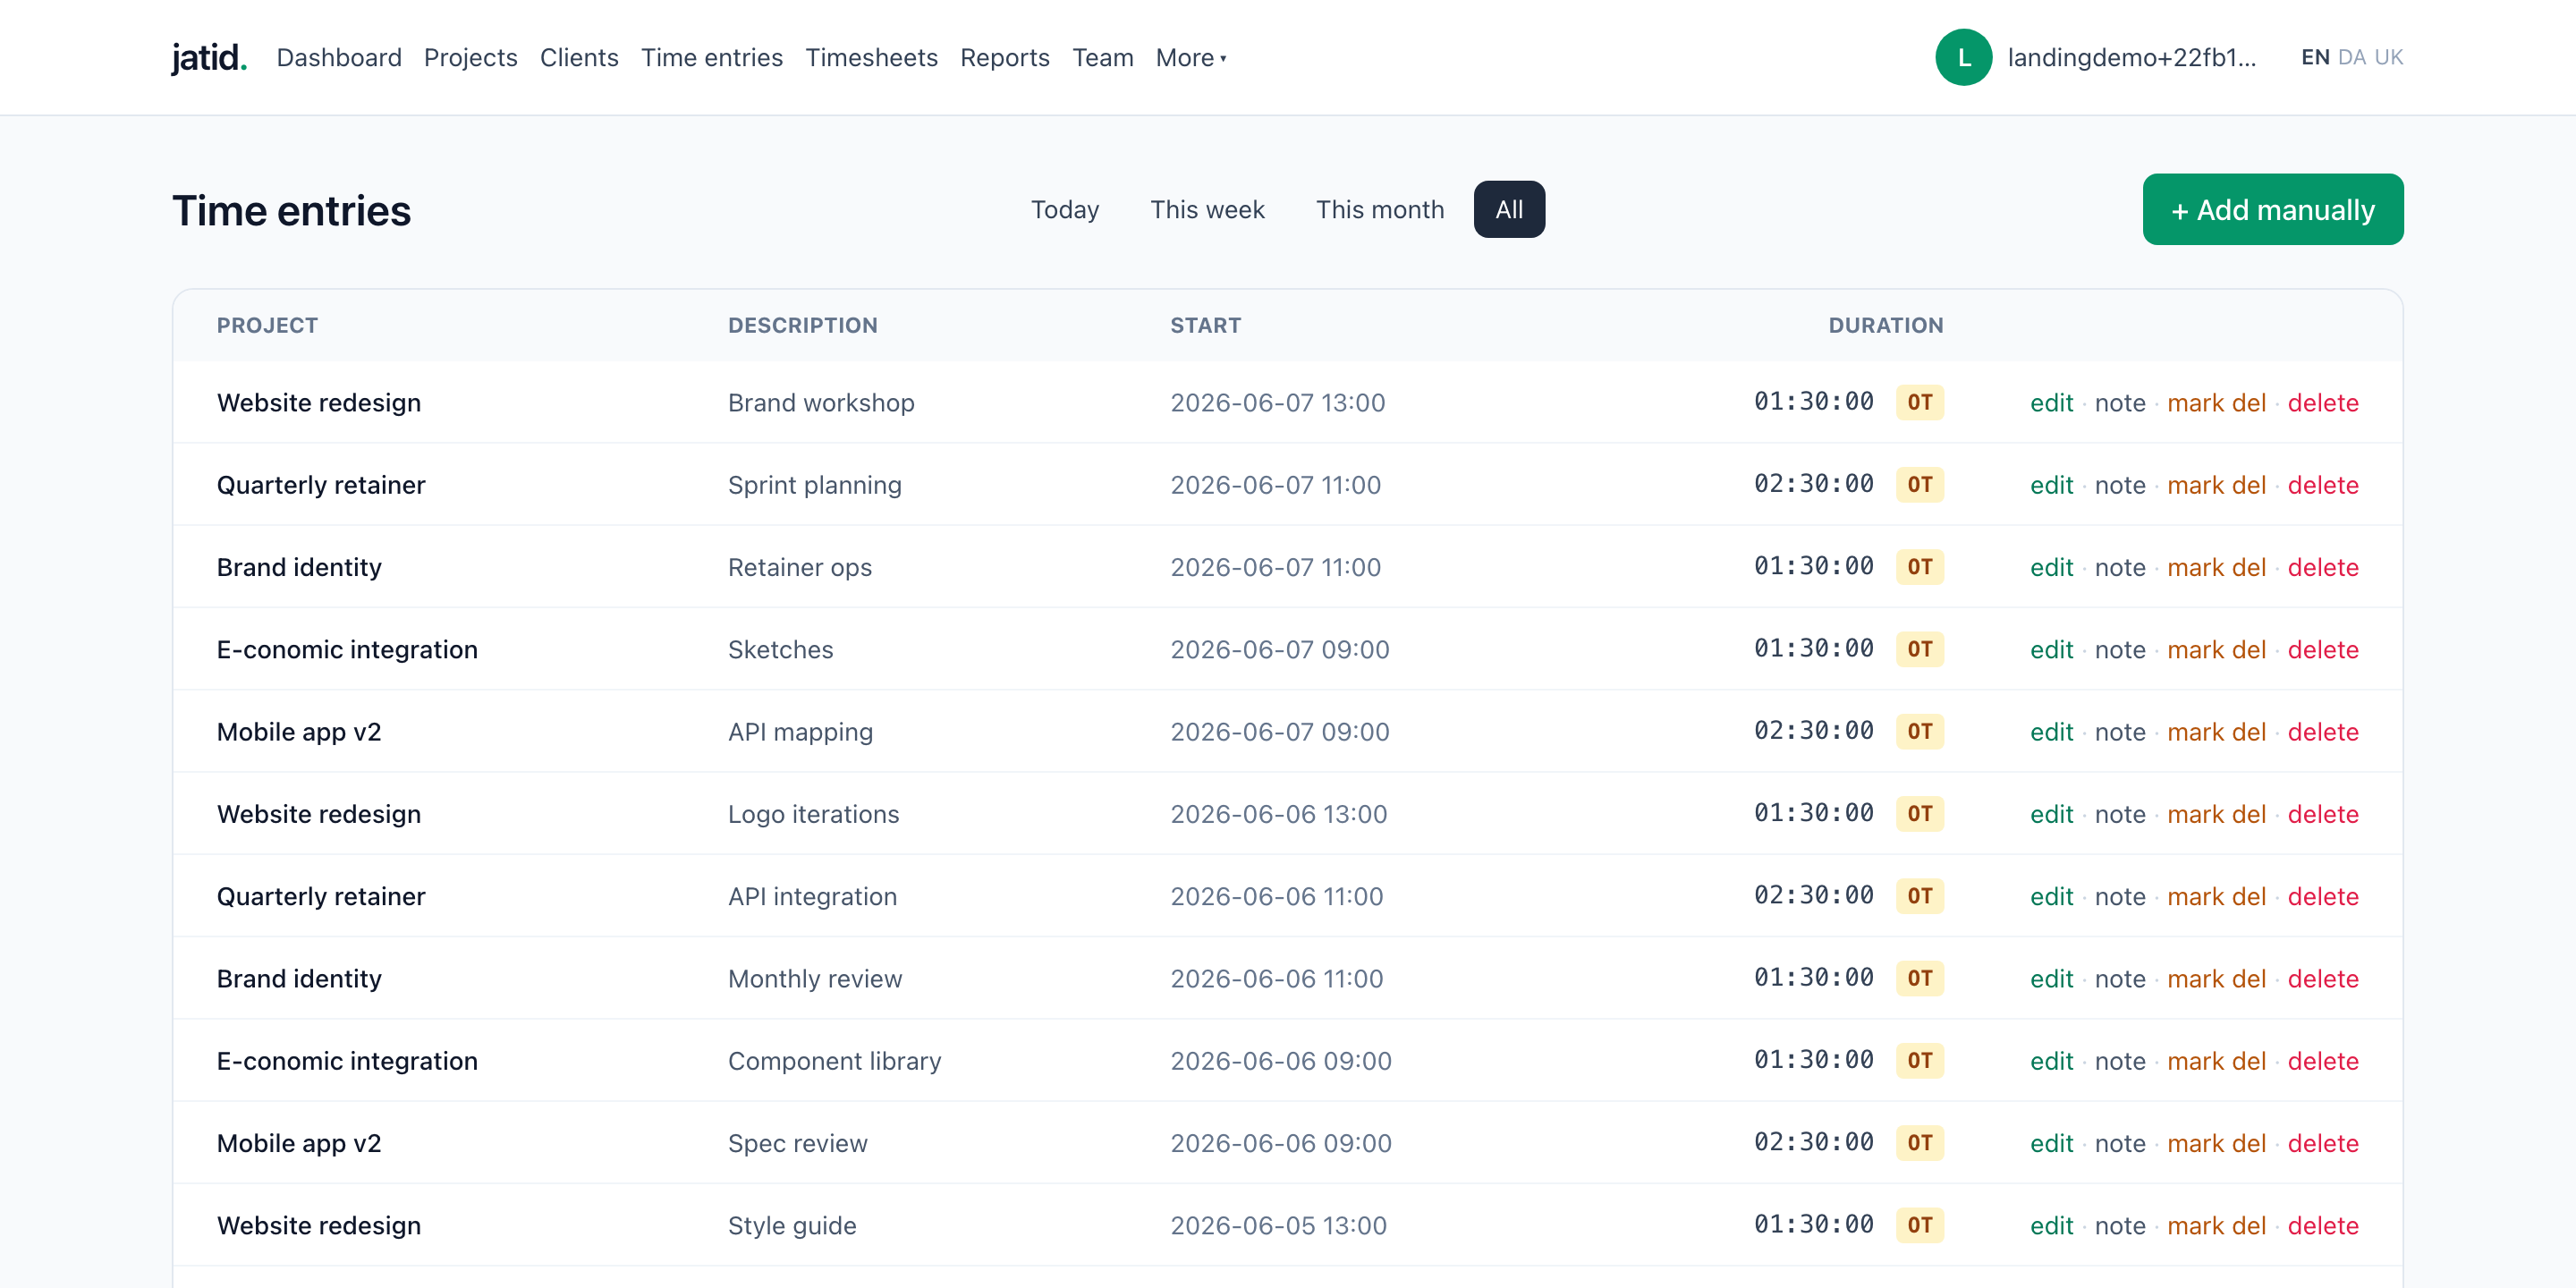This screenshot has width=2576, height=1288.
Task: Switch language to EN
Action: [2315, 57]
